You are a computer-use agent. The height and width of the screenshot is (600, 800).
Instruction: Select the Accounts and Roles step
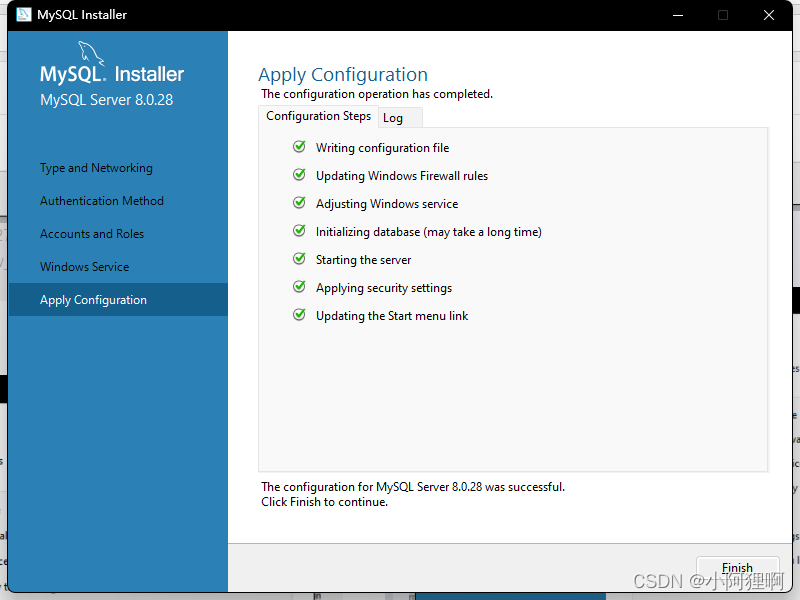point(92,234)
